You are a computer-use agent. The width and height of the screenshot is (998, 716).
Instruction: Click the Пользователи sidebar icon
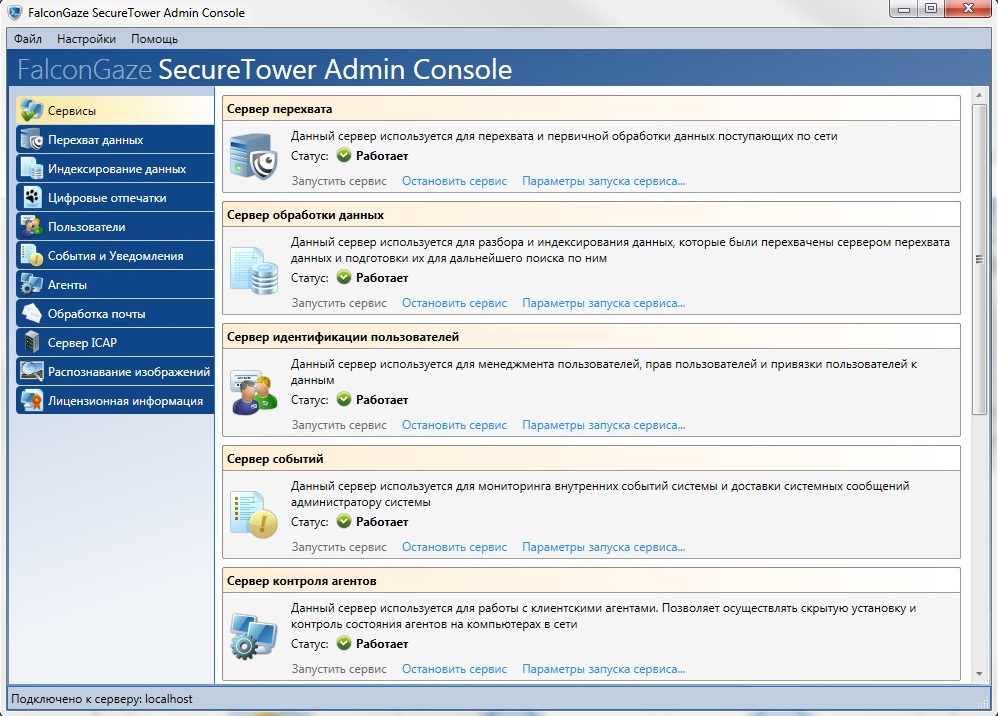click(x=31, y=227)
